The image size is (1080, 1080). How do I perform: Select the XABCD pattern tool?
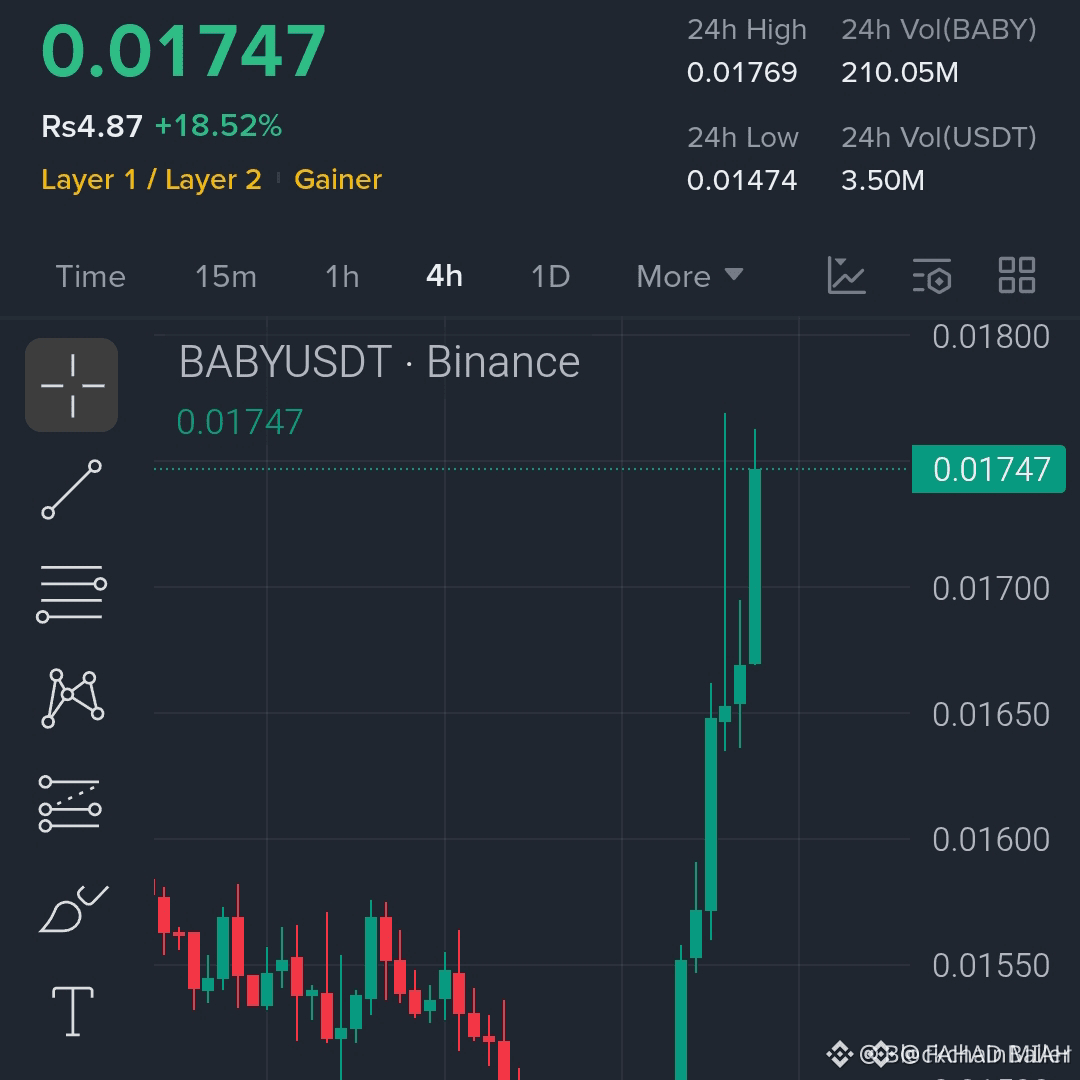pos(72,698)
